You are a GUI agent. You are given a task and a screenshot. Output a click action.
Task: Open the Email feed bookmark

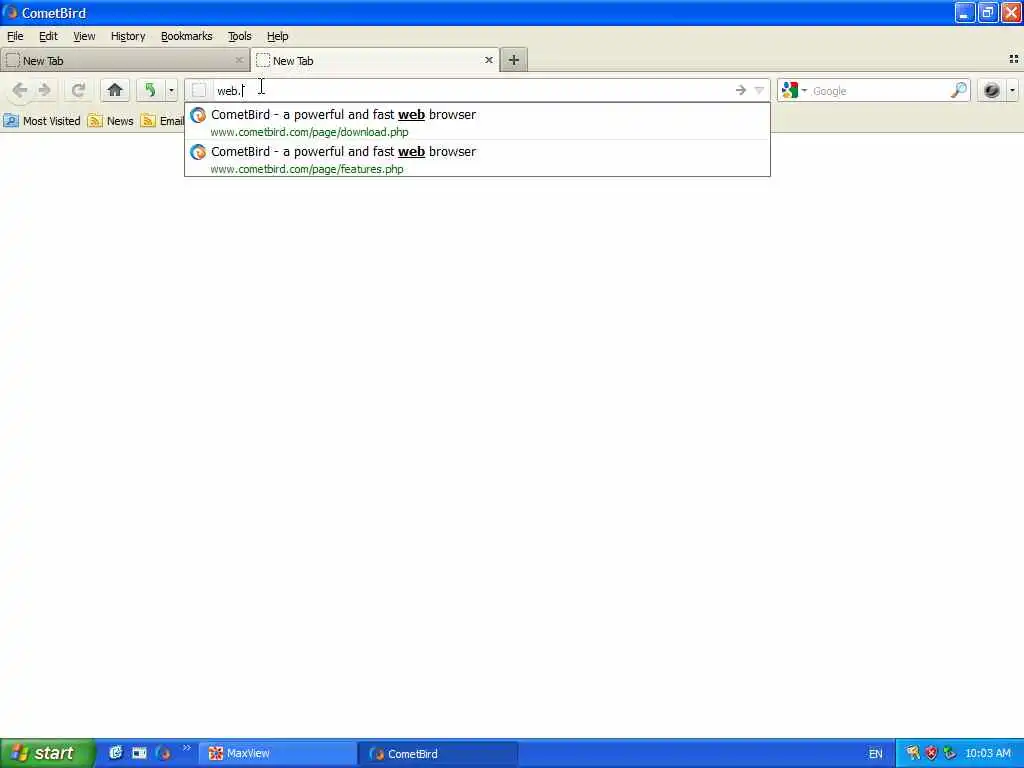pos(163,121)
